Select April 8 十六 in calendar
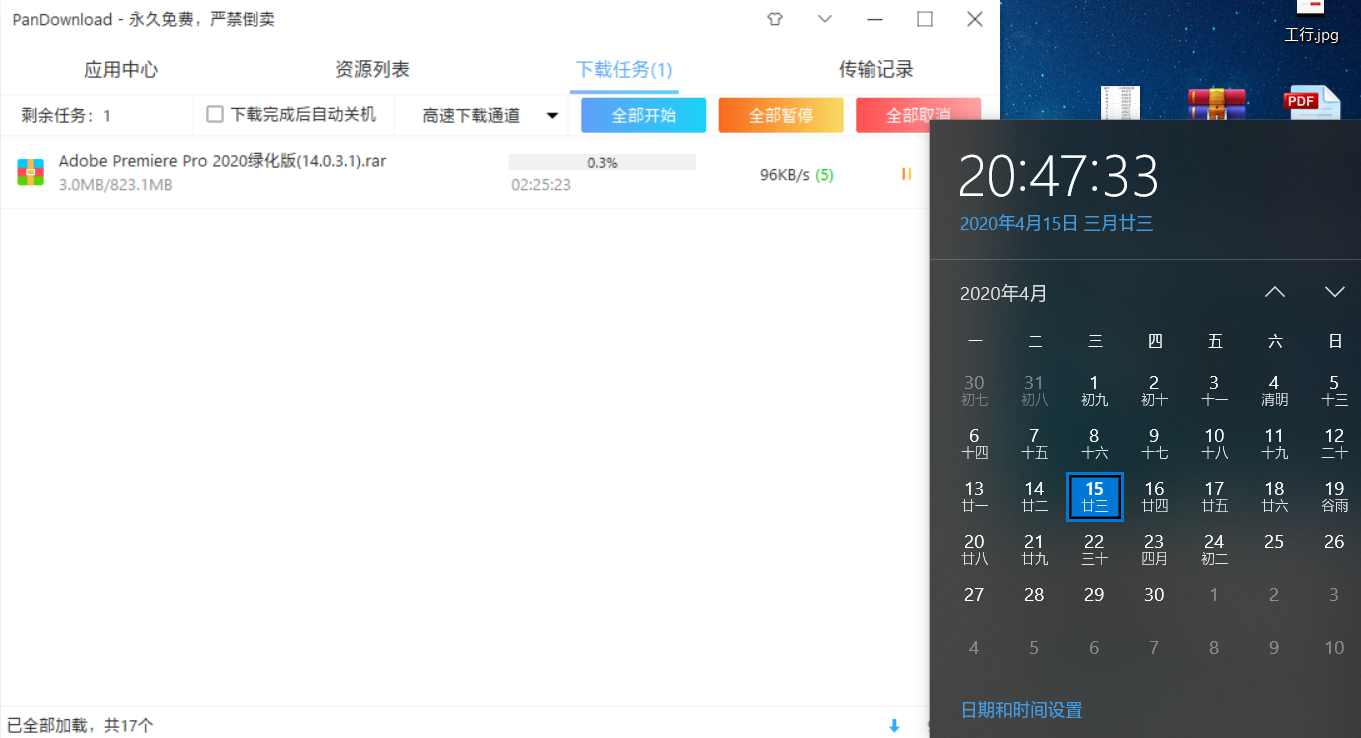This screenshot has width=1361, height=738. pyautogui.click(x=1094, y=443)
